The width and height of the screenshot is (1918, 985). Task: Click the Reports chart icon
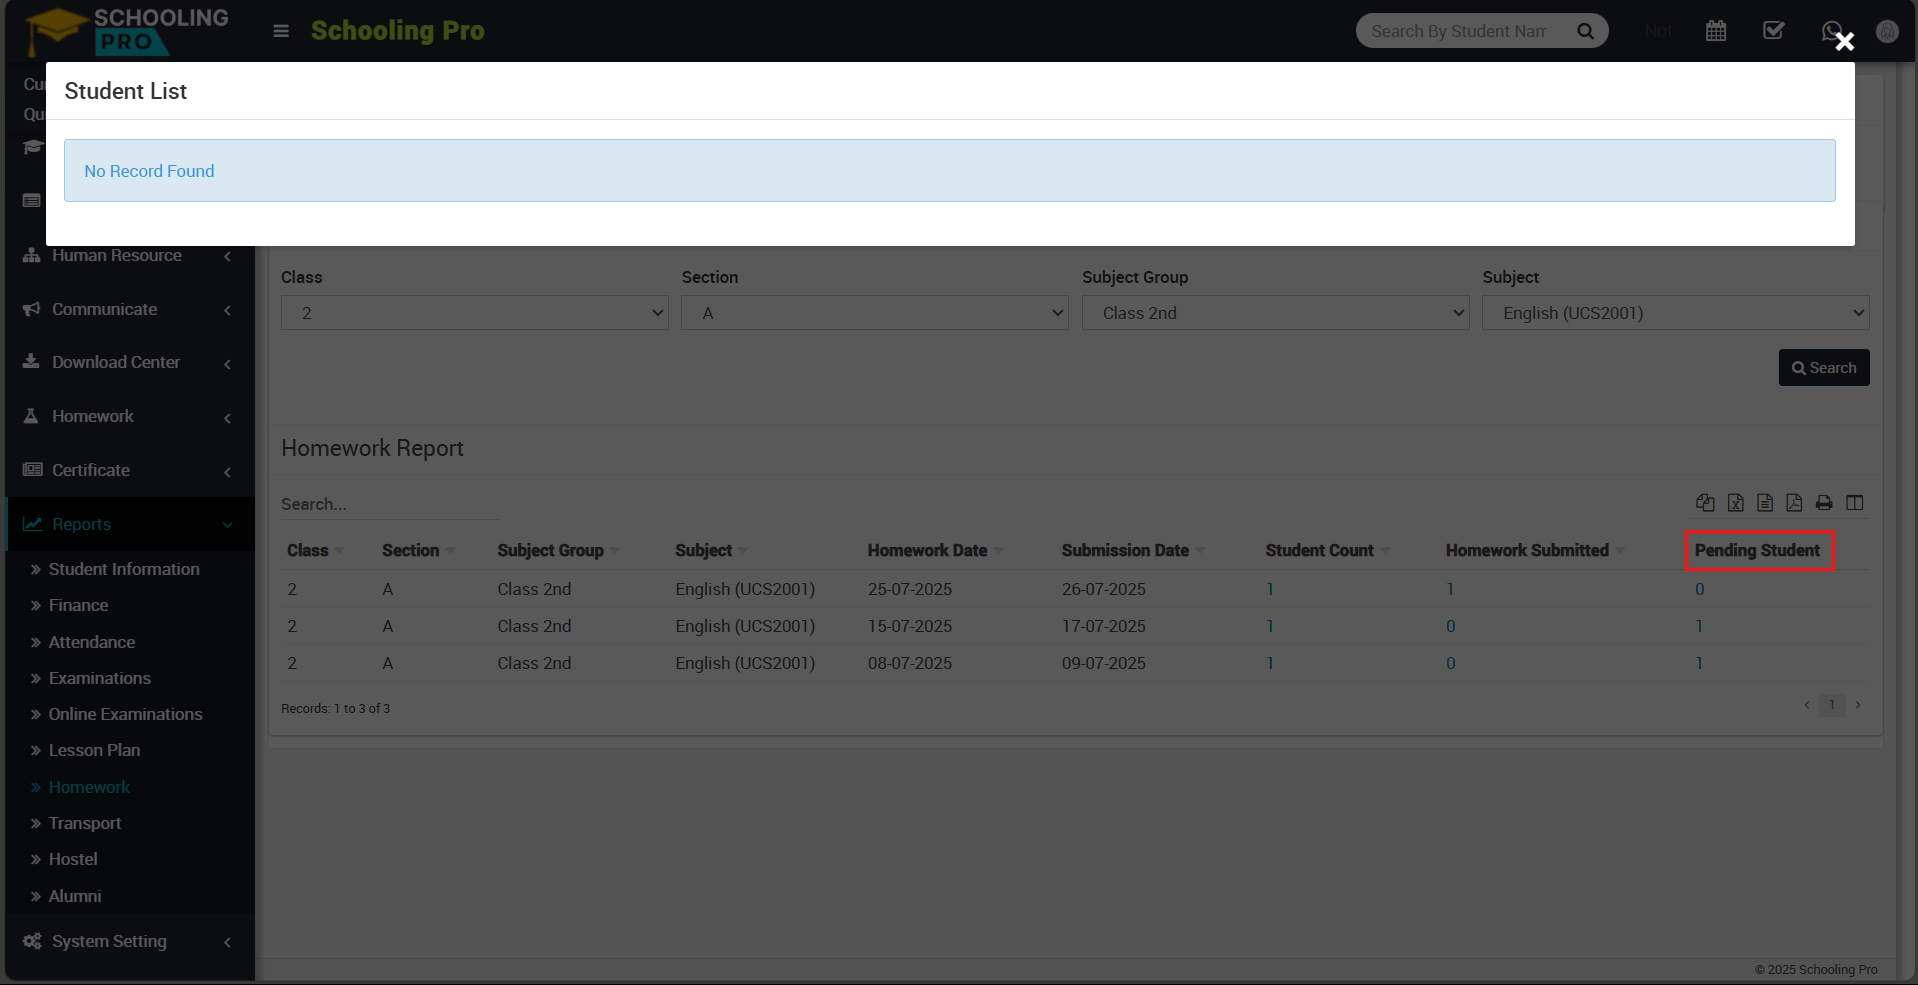tap(32, 524)
